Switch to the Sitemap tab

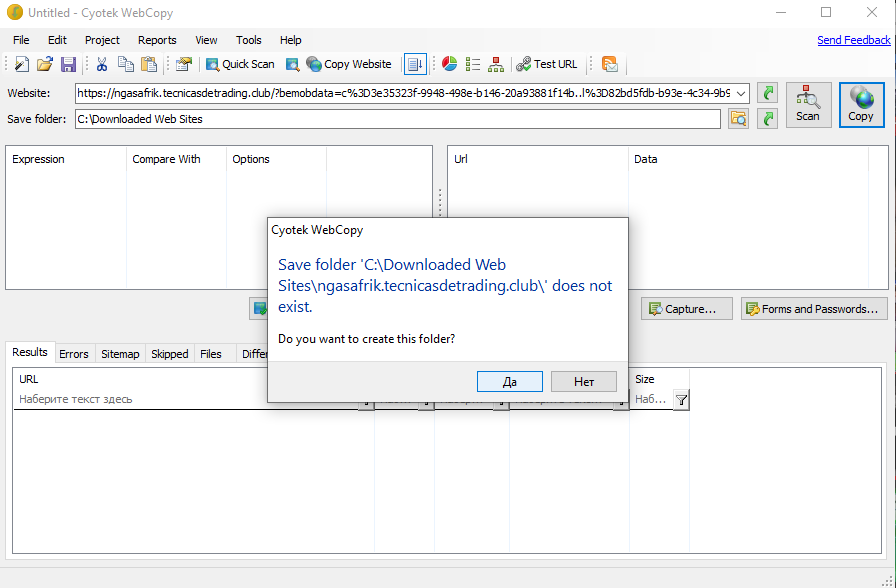point(120,354)
